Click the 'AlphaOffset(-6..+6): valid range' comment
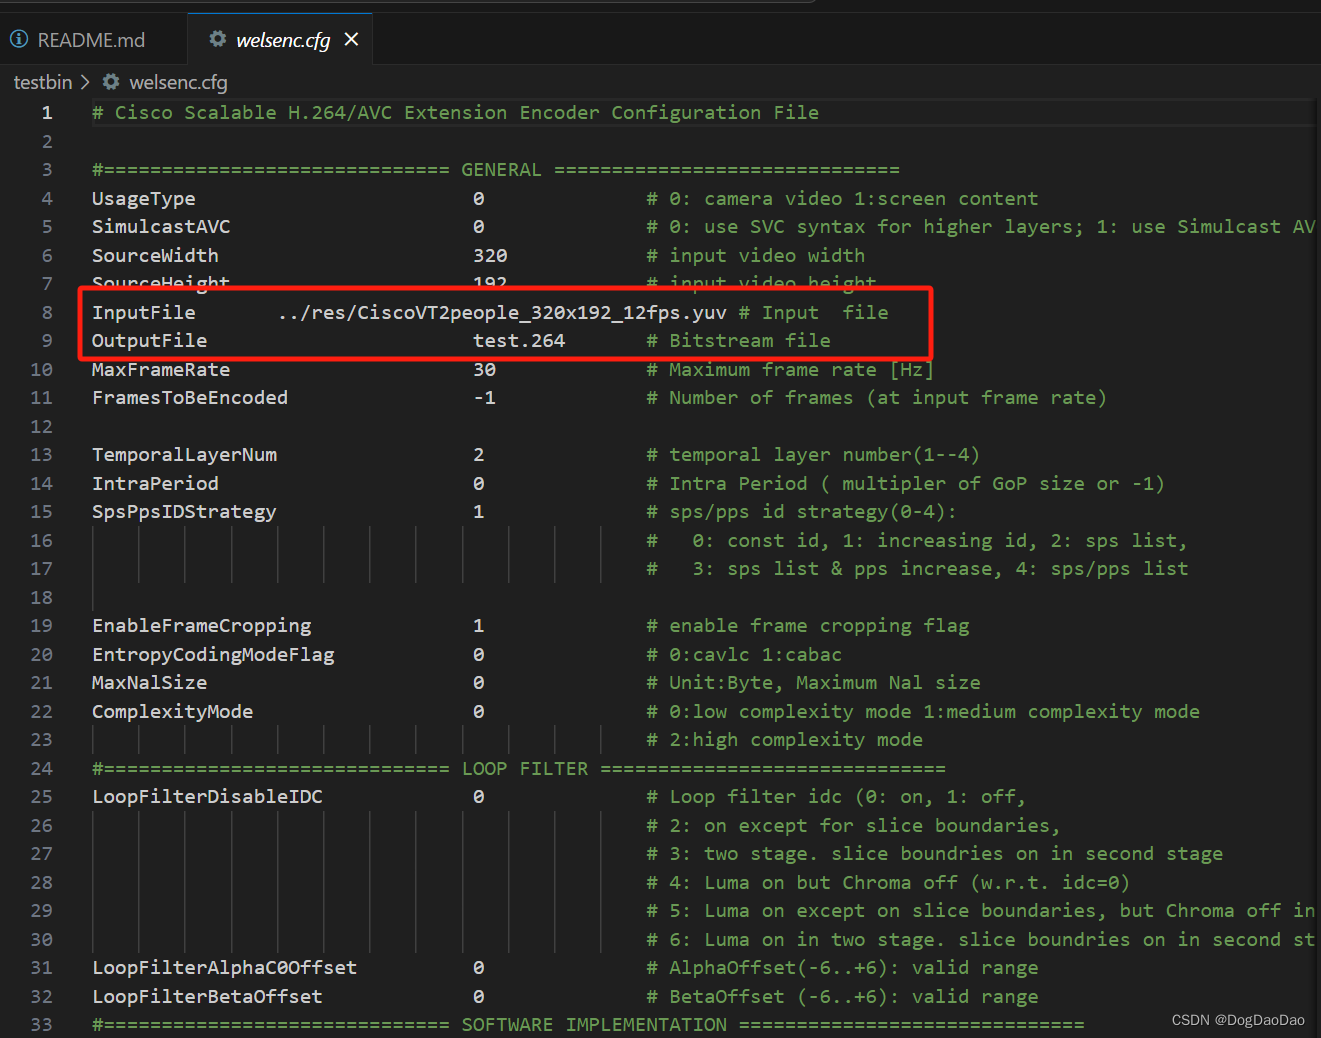This screenshot has width=1321, height=1038. pyautogui.click(x=842, y=968)
